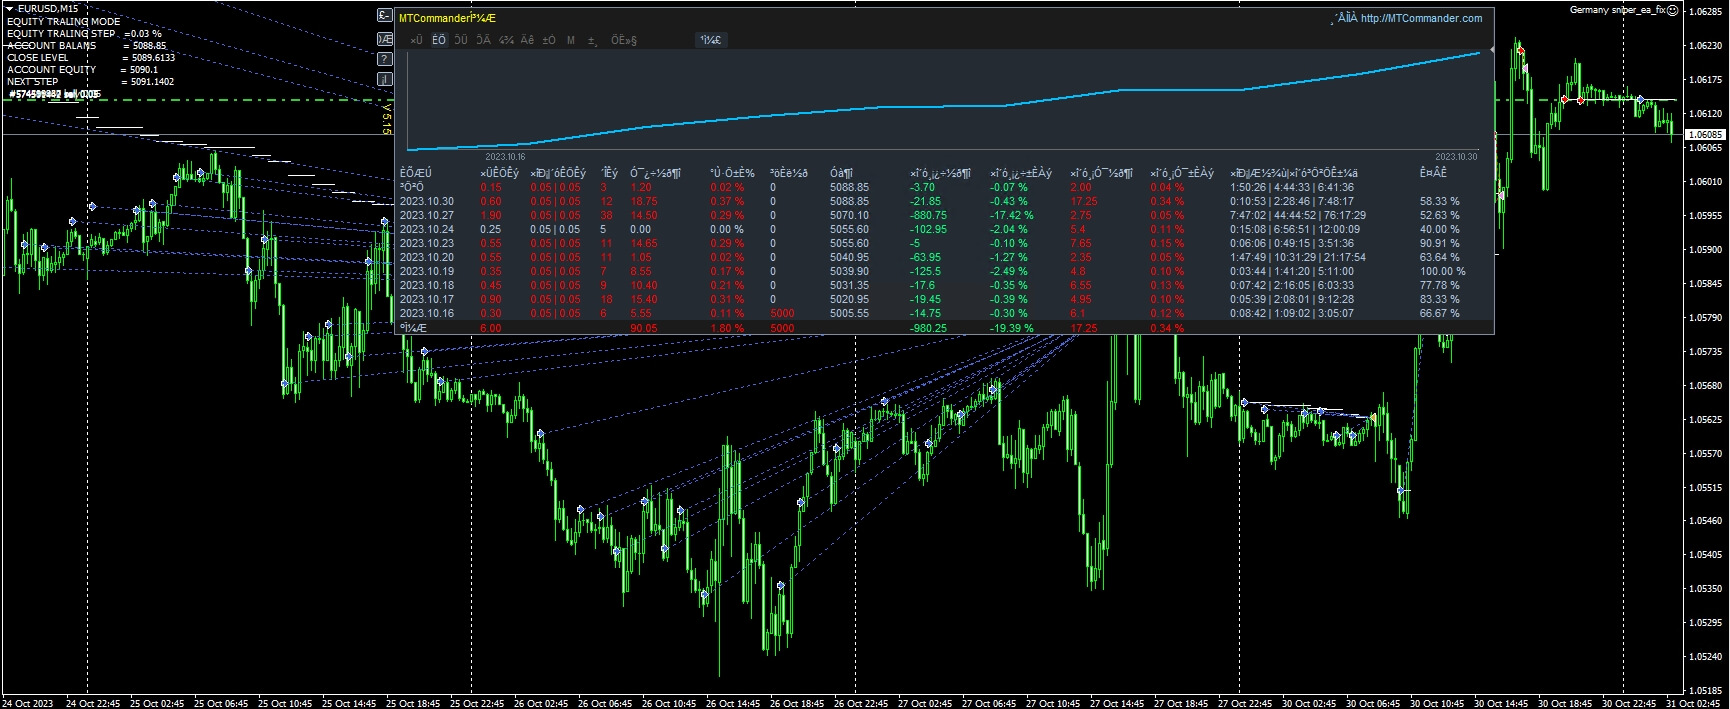Click the current price label 1.06085

[1704, 134]
